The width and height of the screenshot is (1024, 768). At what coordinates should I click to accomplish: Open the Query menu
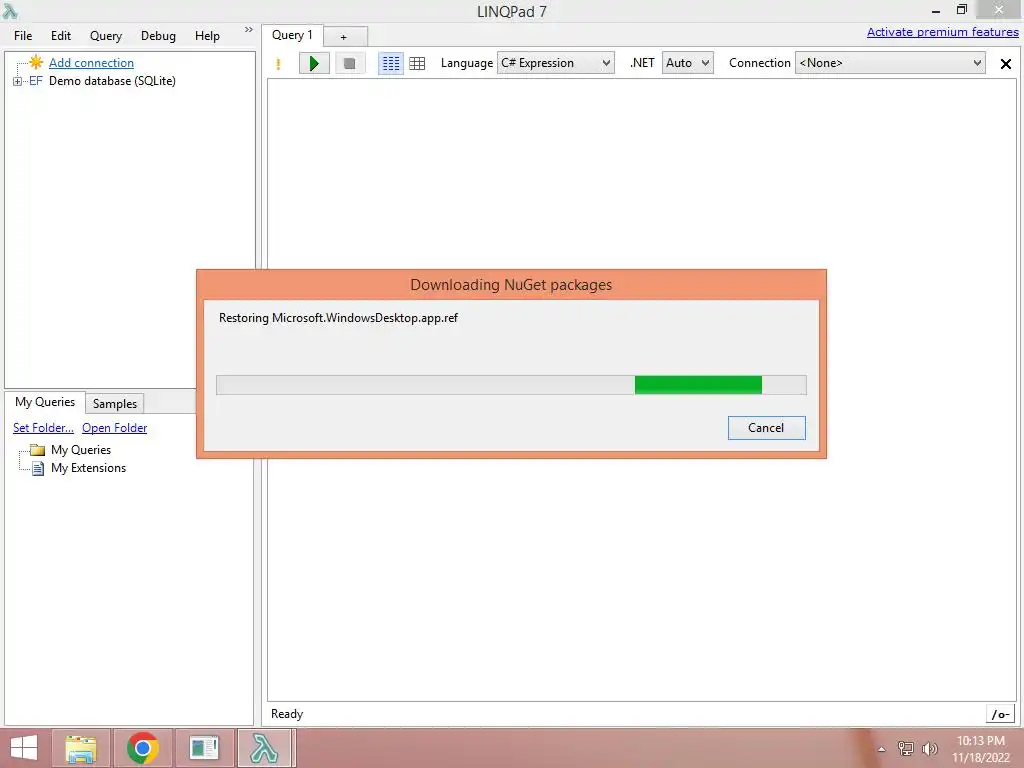(106, 36)
